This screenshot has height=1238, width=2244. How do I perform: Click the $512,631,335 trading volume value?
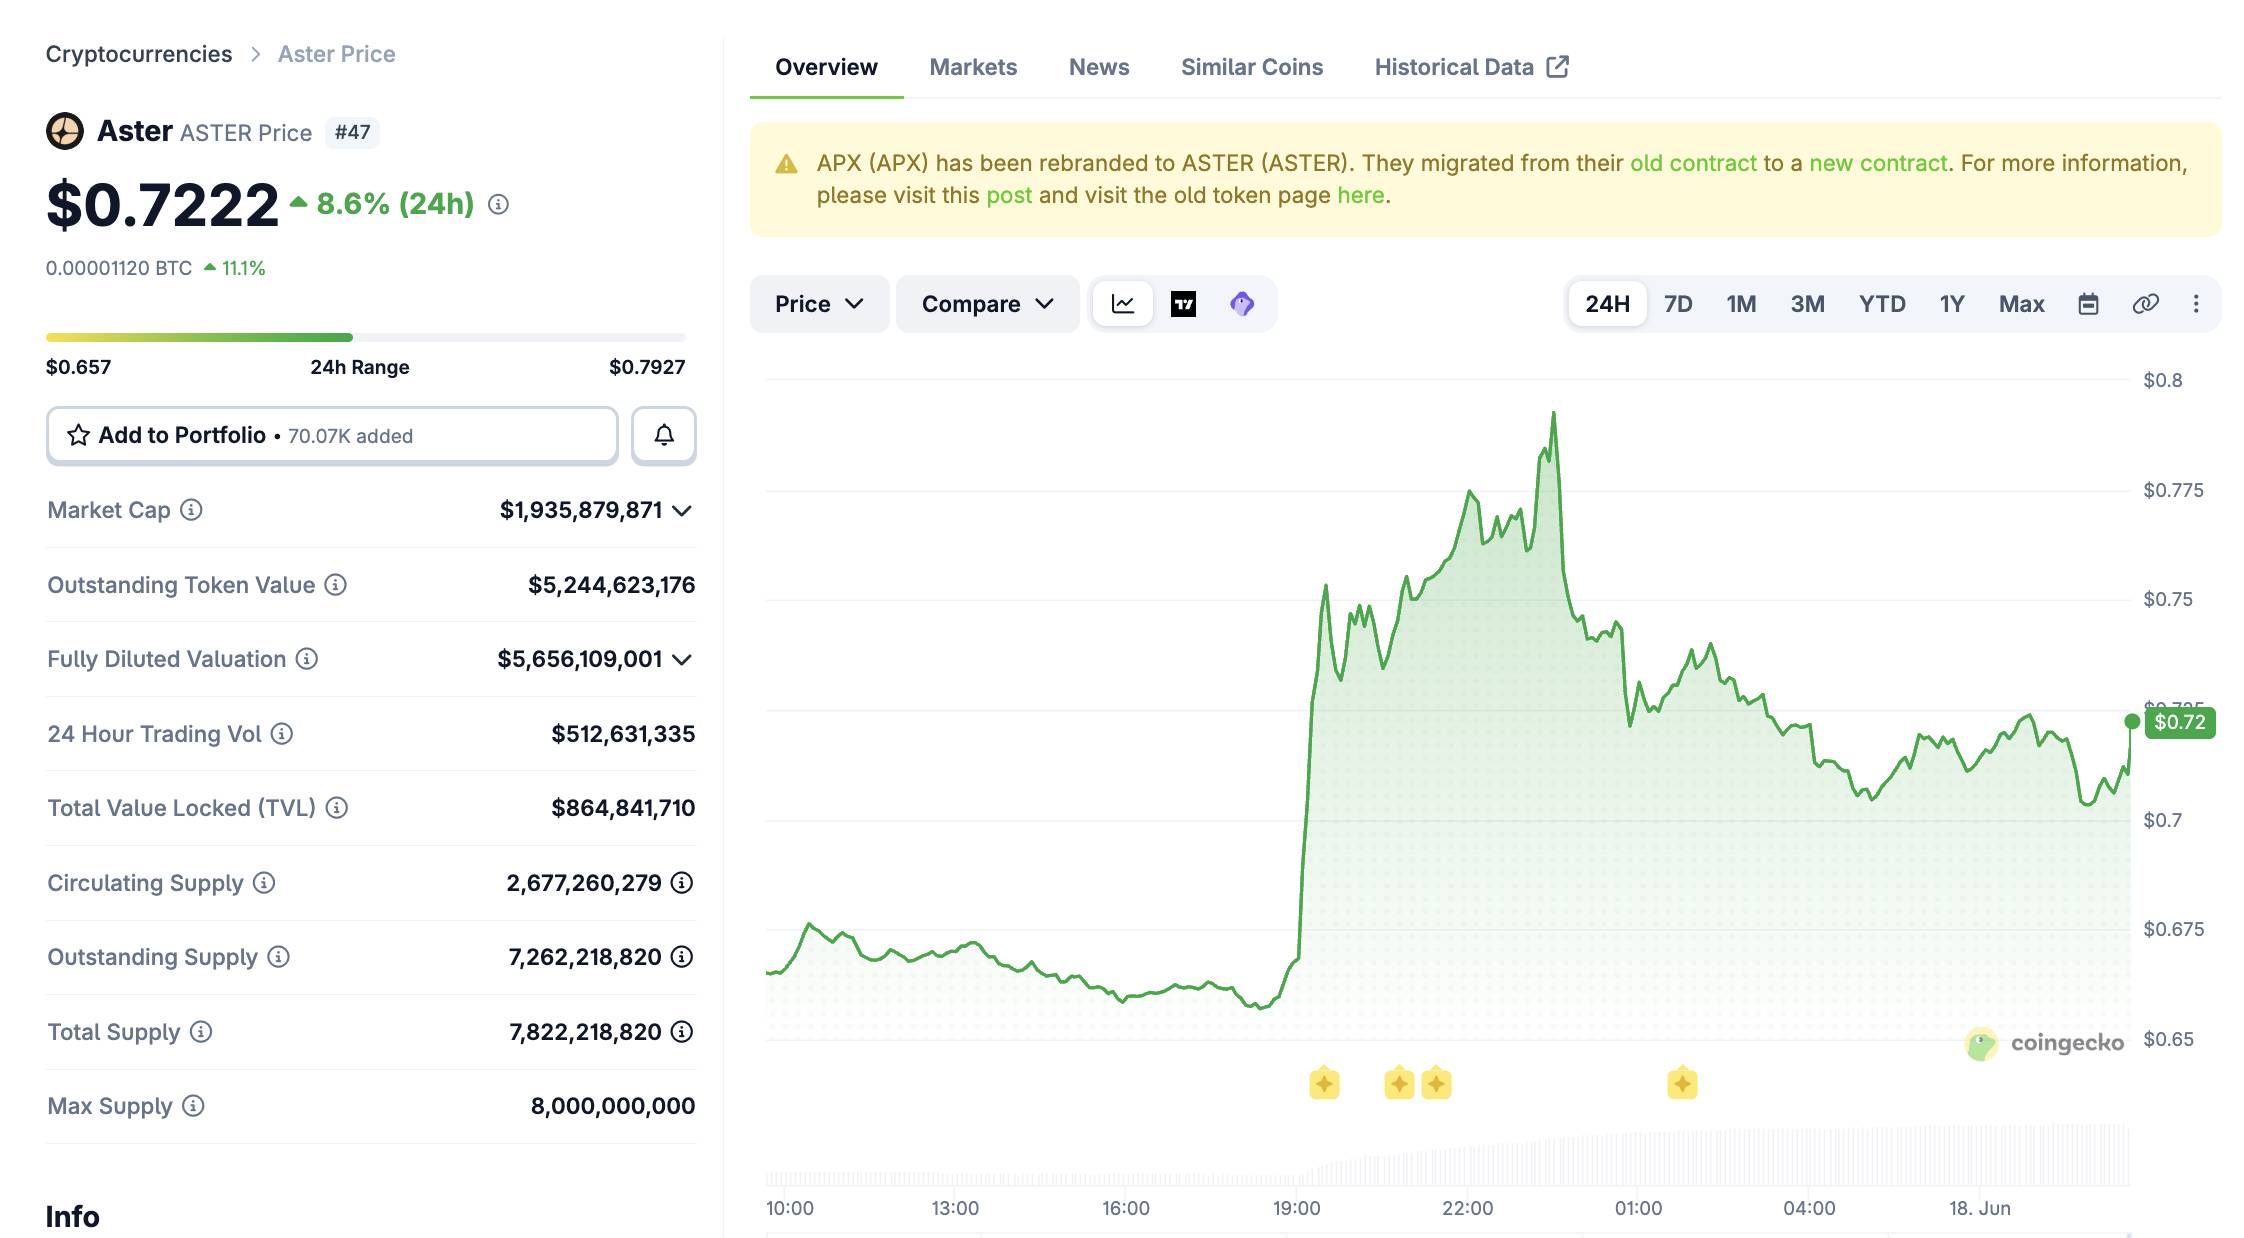tap(623, 734)
